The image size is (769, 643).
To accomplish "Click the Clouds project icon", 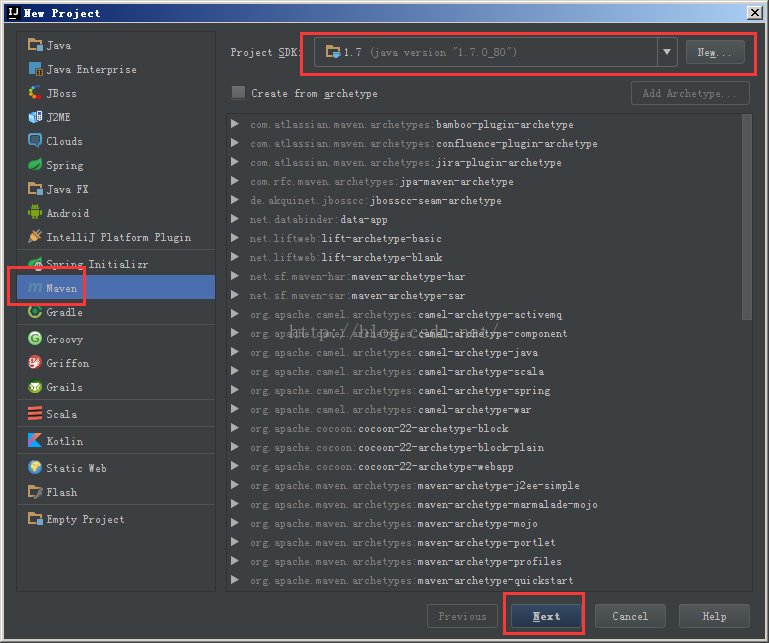I will [x=35, y=141].
